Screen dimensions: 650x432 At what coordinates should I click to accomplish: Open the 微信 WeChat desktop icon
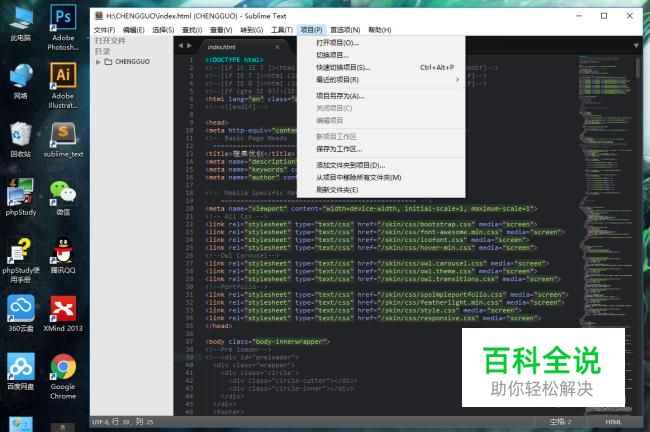pos(63,197)
